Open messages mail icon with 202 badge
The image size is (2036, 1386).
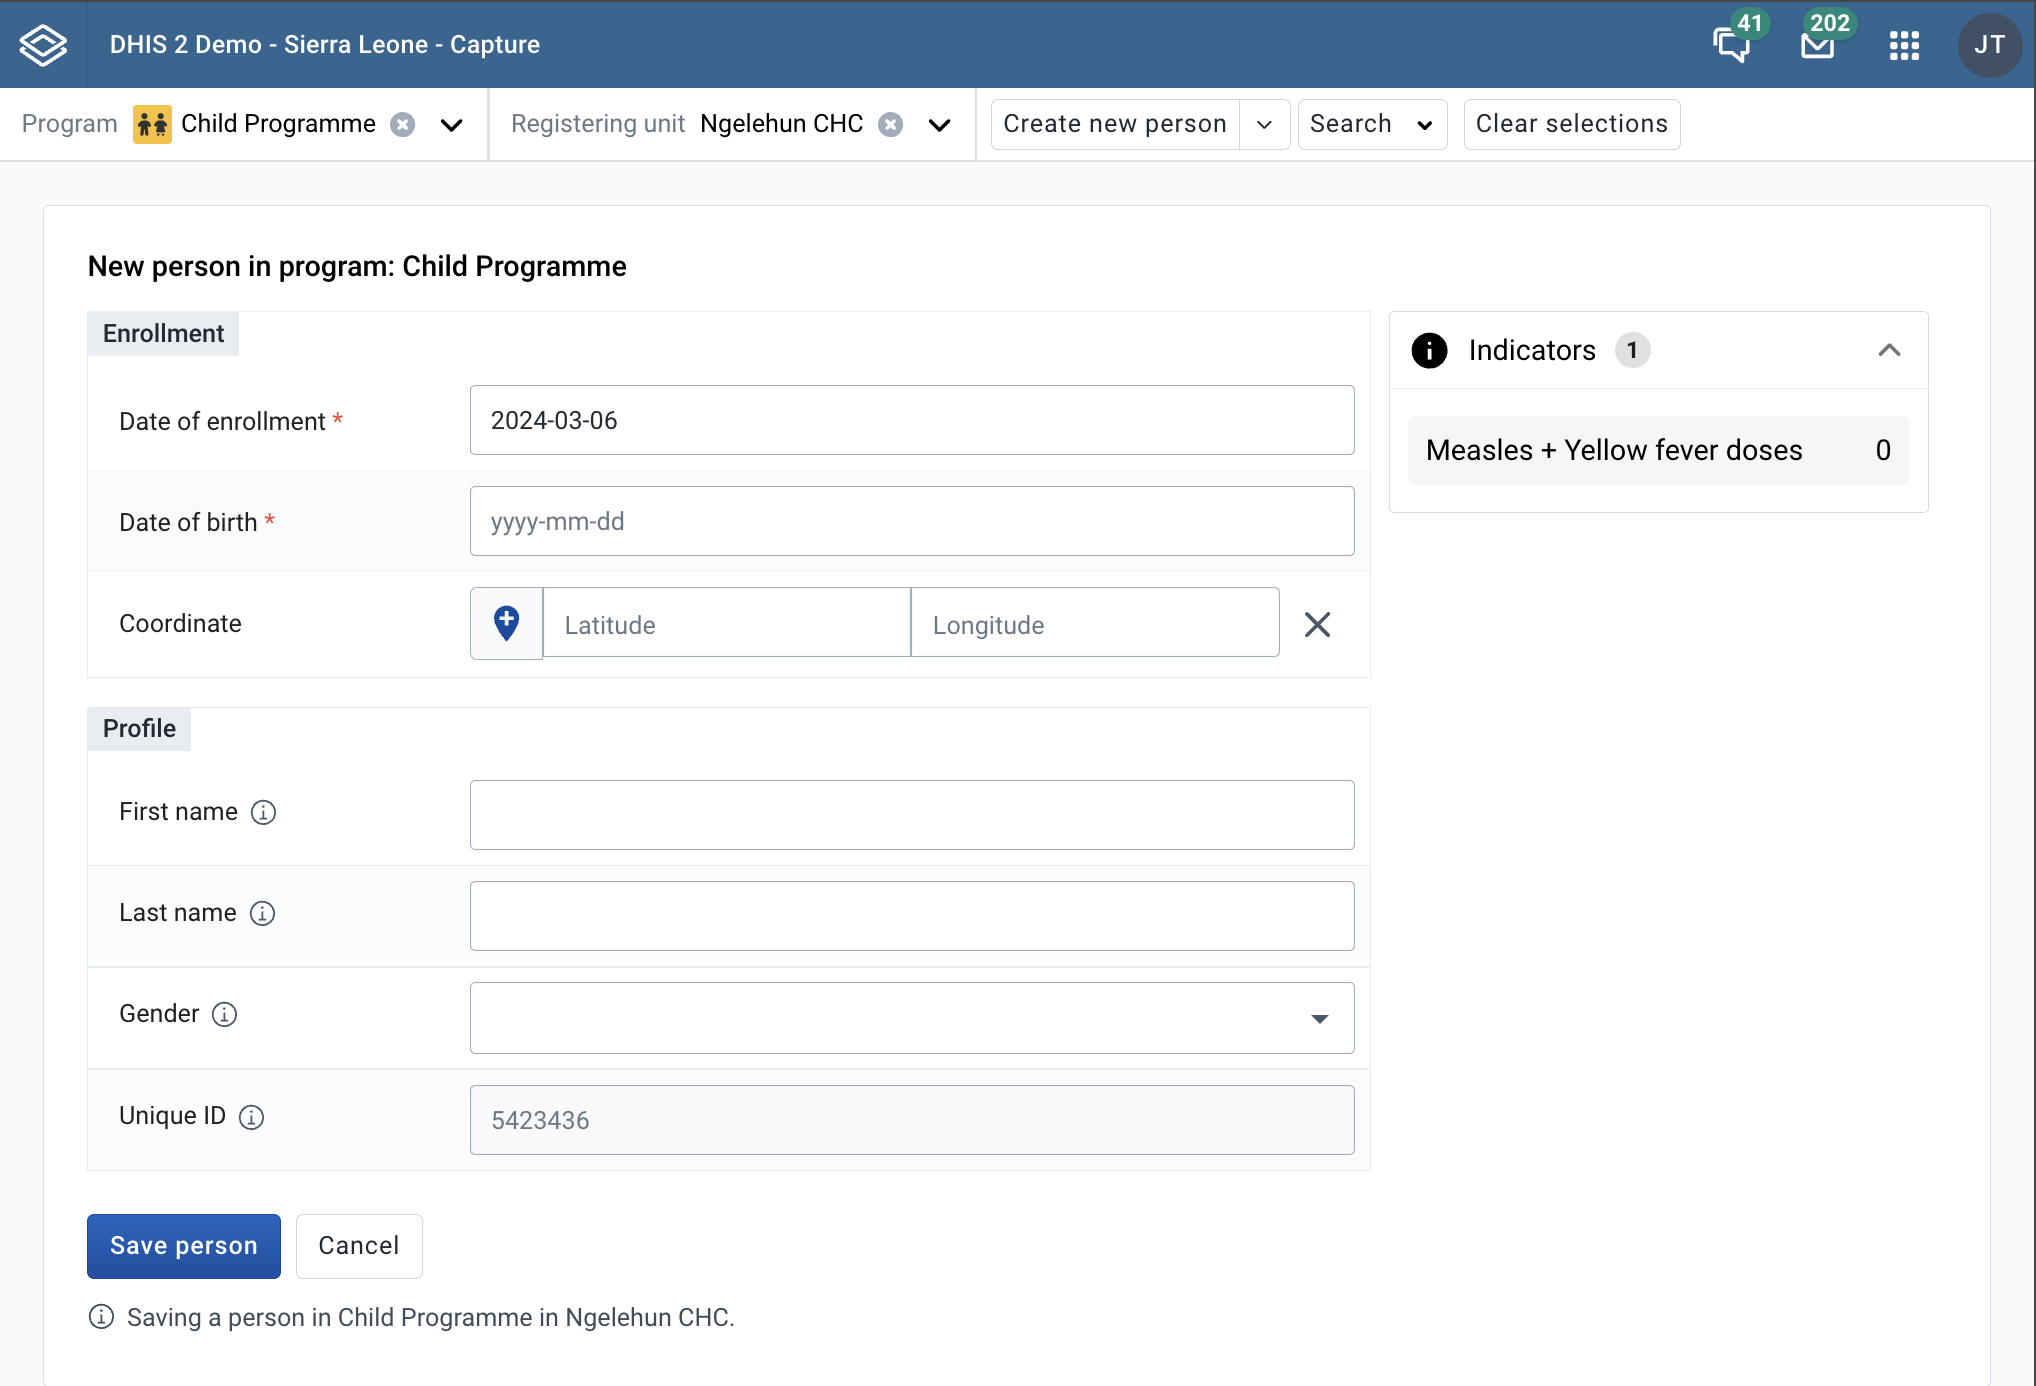pyautogui.click(x=1817, y=45)
